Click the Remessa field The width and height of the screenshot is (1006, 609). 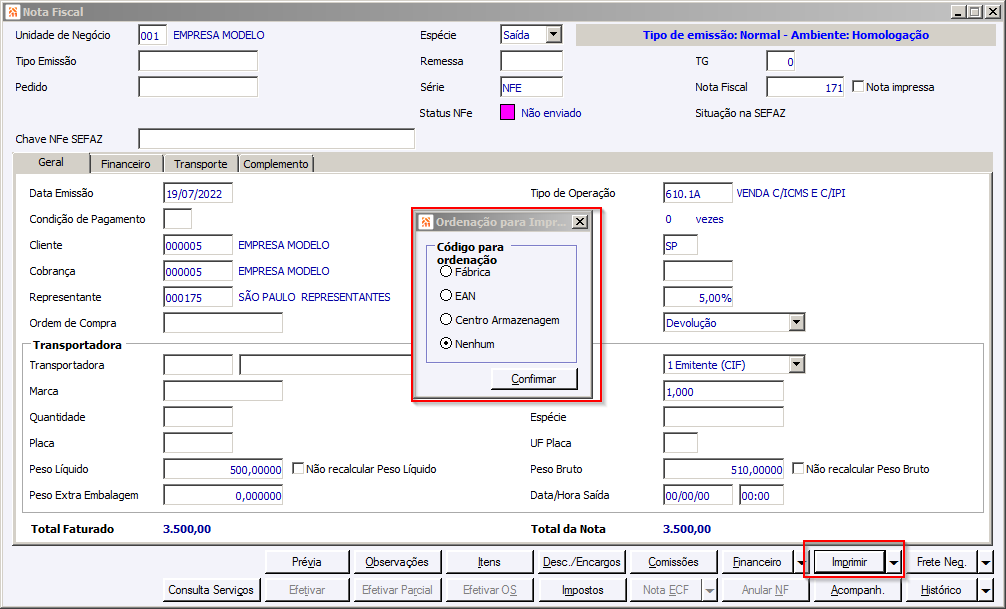[x=531, y=61]
